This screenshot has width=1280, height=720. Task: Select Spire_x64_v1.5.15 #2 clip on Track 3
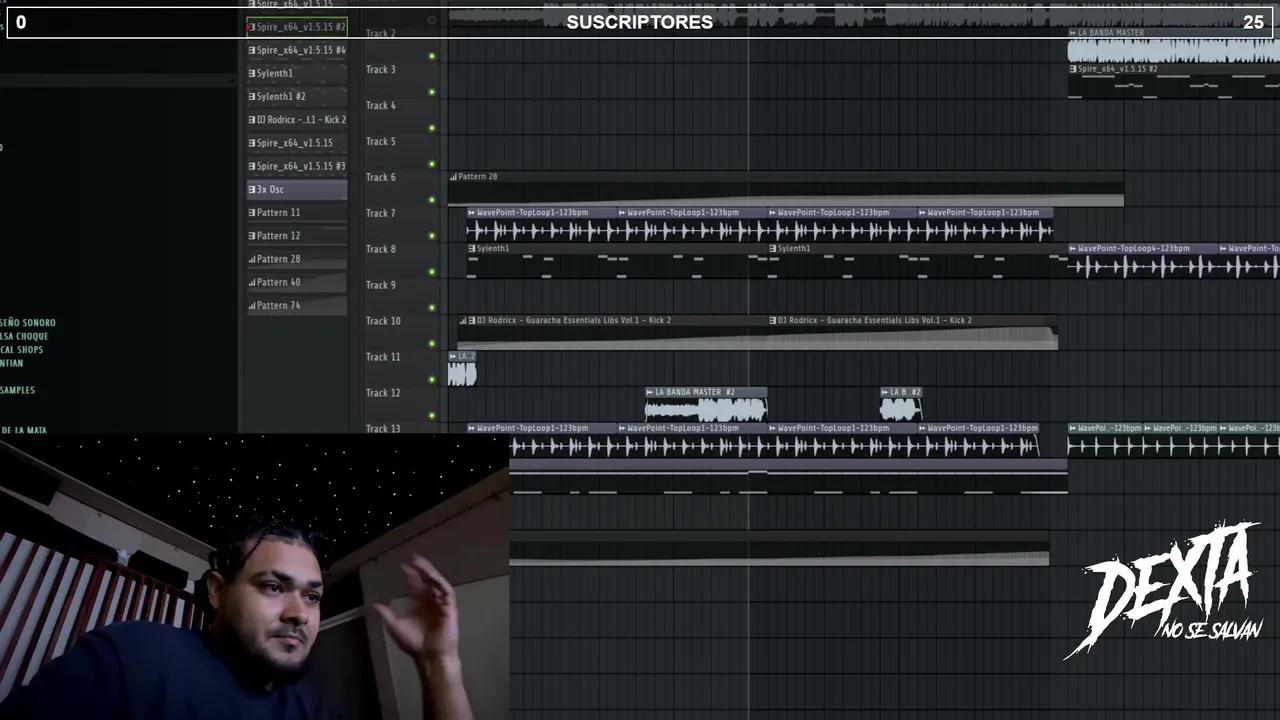1174,81
